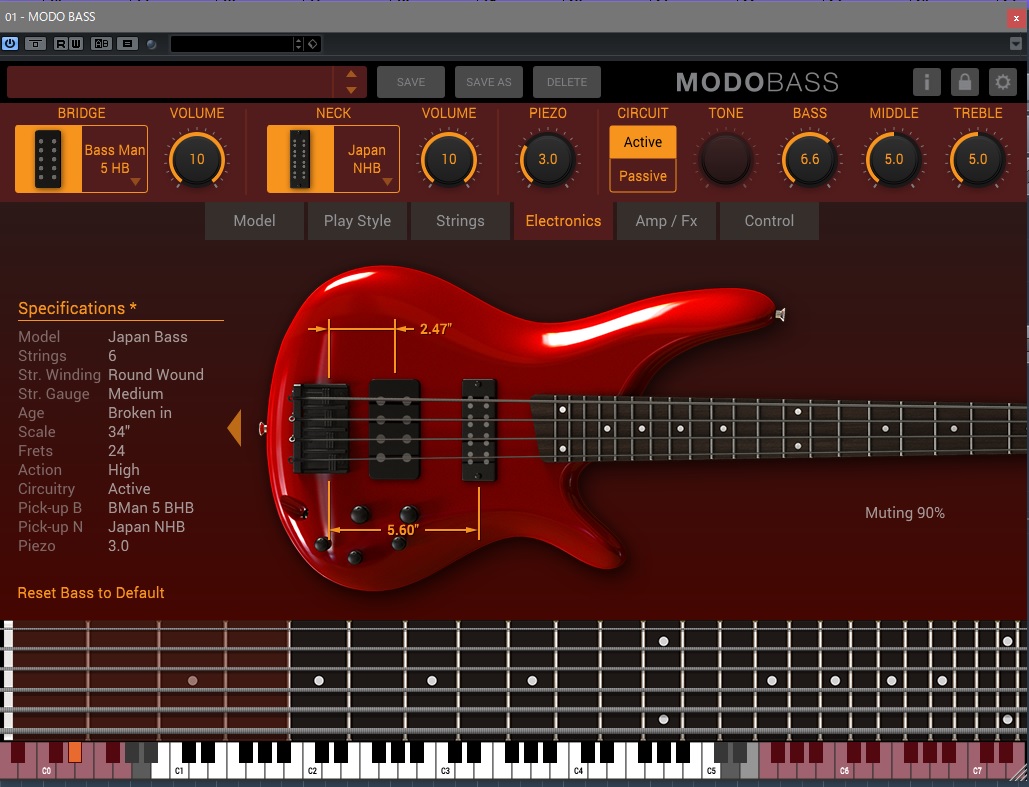Open settings gear in MODO BASS header
Viewport: 1029px width, 787px height.
[x=1003, y=82]
